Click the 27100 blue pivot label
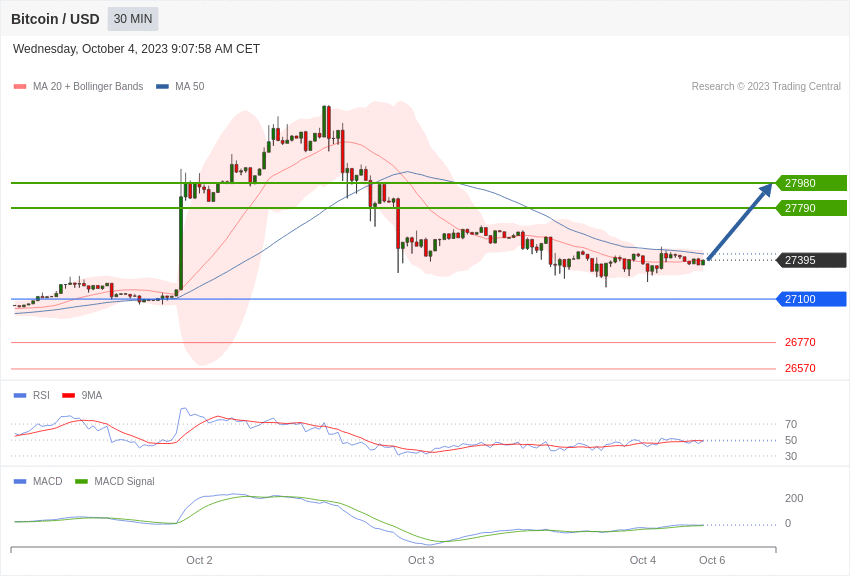 812,299
